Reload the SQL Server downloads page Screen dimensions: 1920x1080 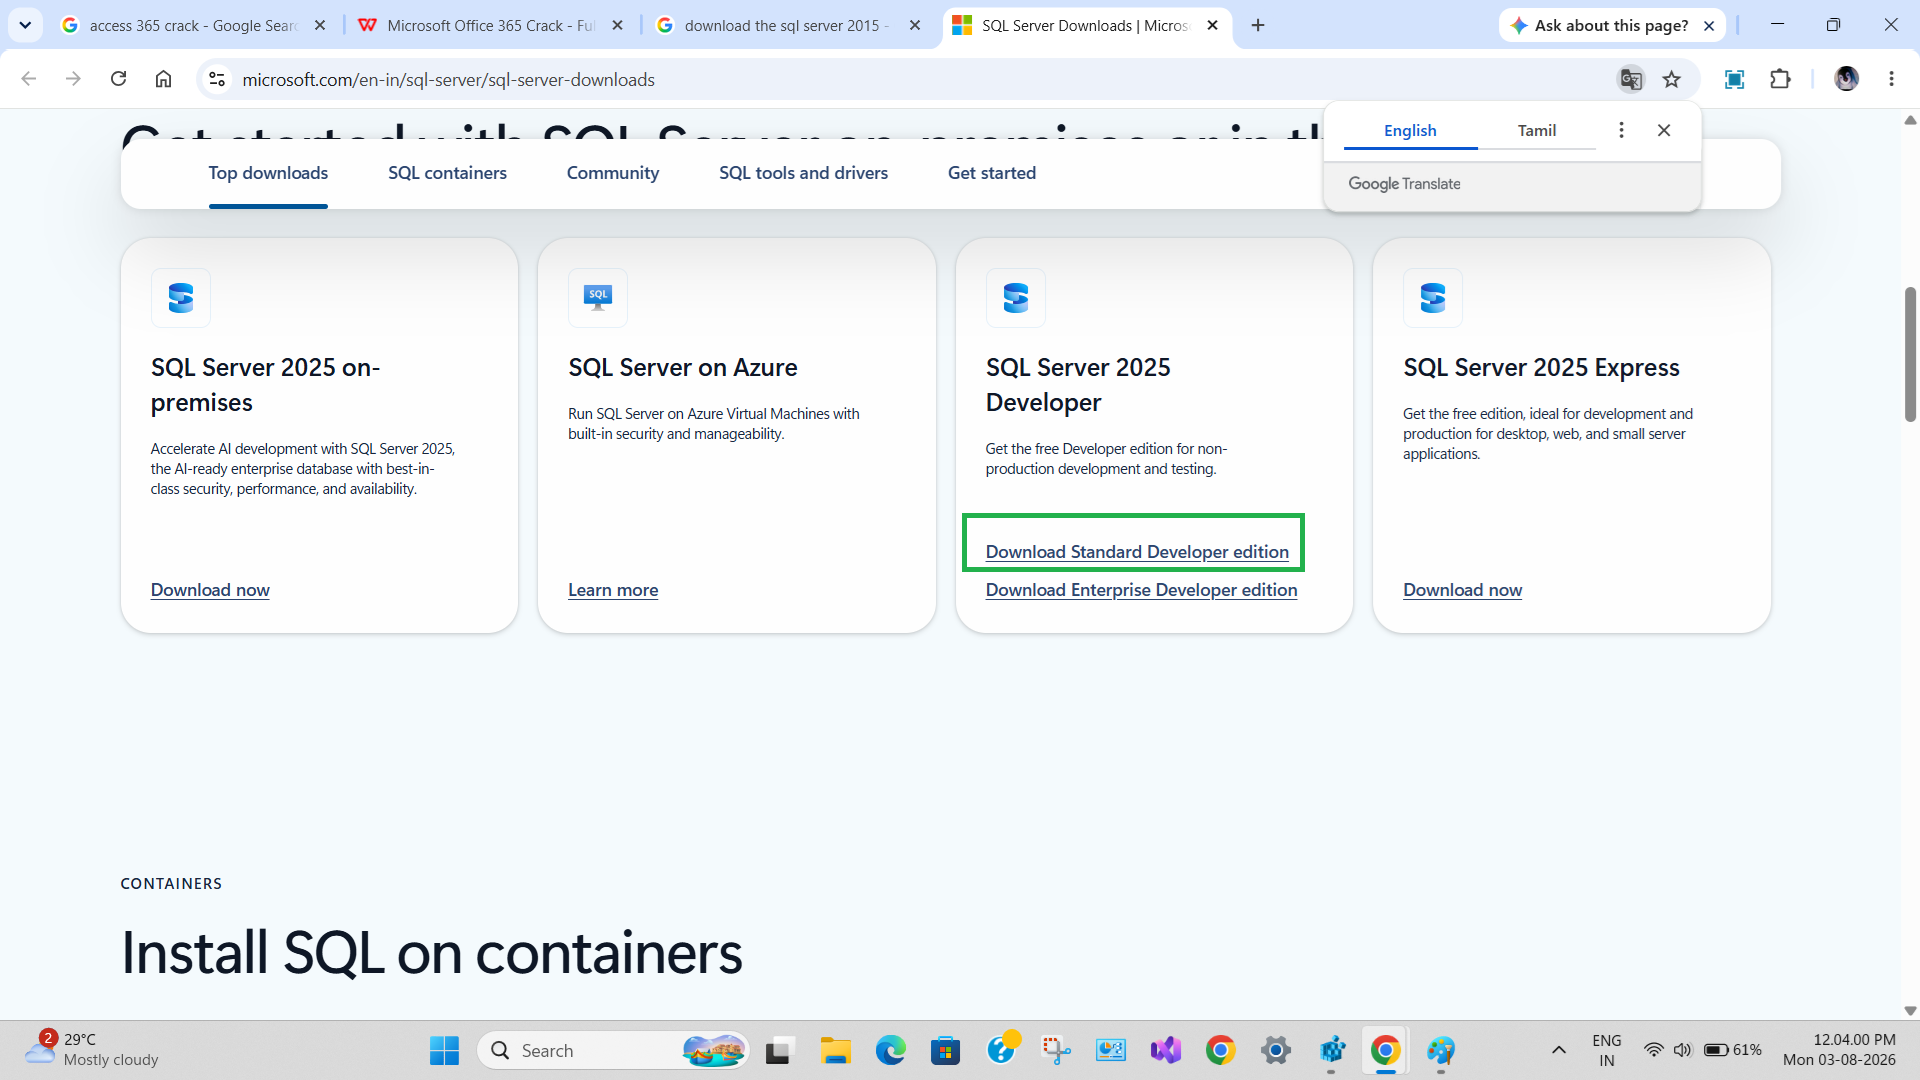tap(118, 79)
